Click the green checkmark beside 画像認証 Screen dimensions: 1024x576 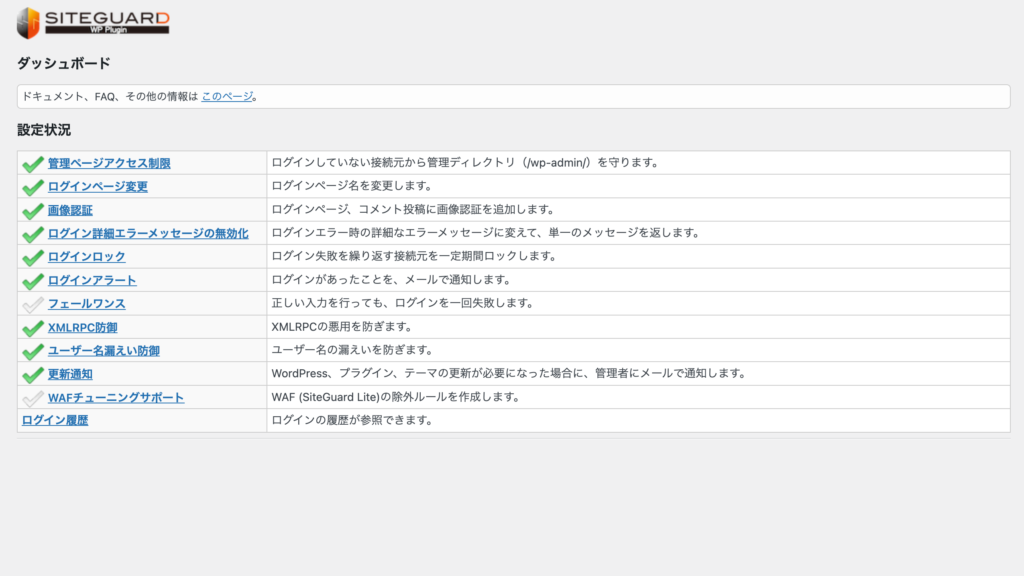pyautogui.click(x=32, y=211)
